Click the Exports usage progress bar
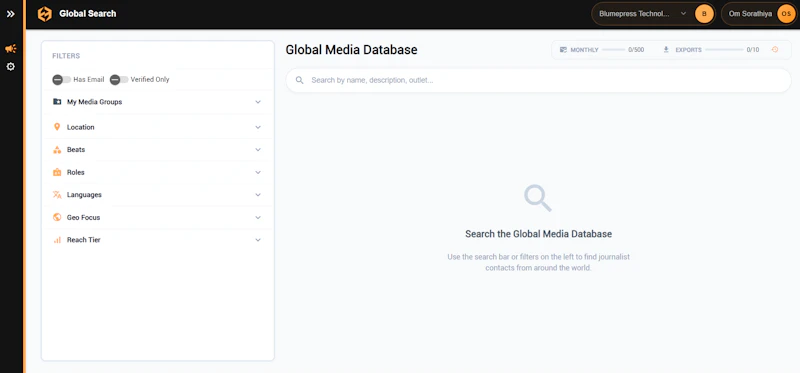800x373 pixels. pyautogui.click(x=724, y=50)
